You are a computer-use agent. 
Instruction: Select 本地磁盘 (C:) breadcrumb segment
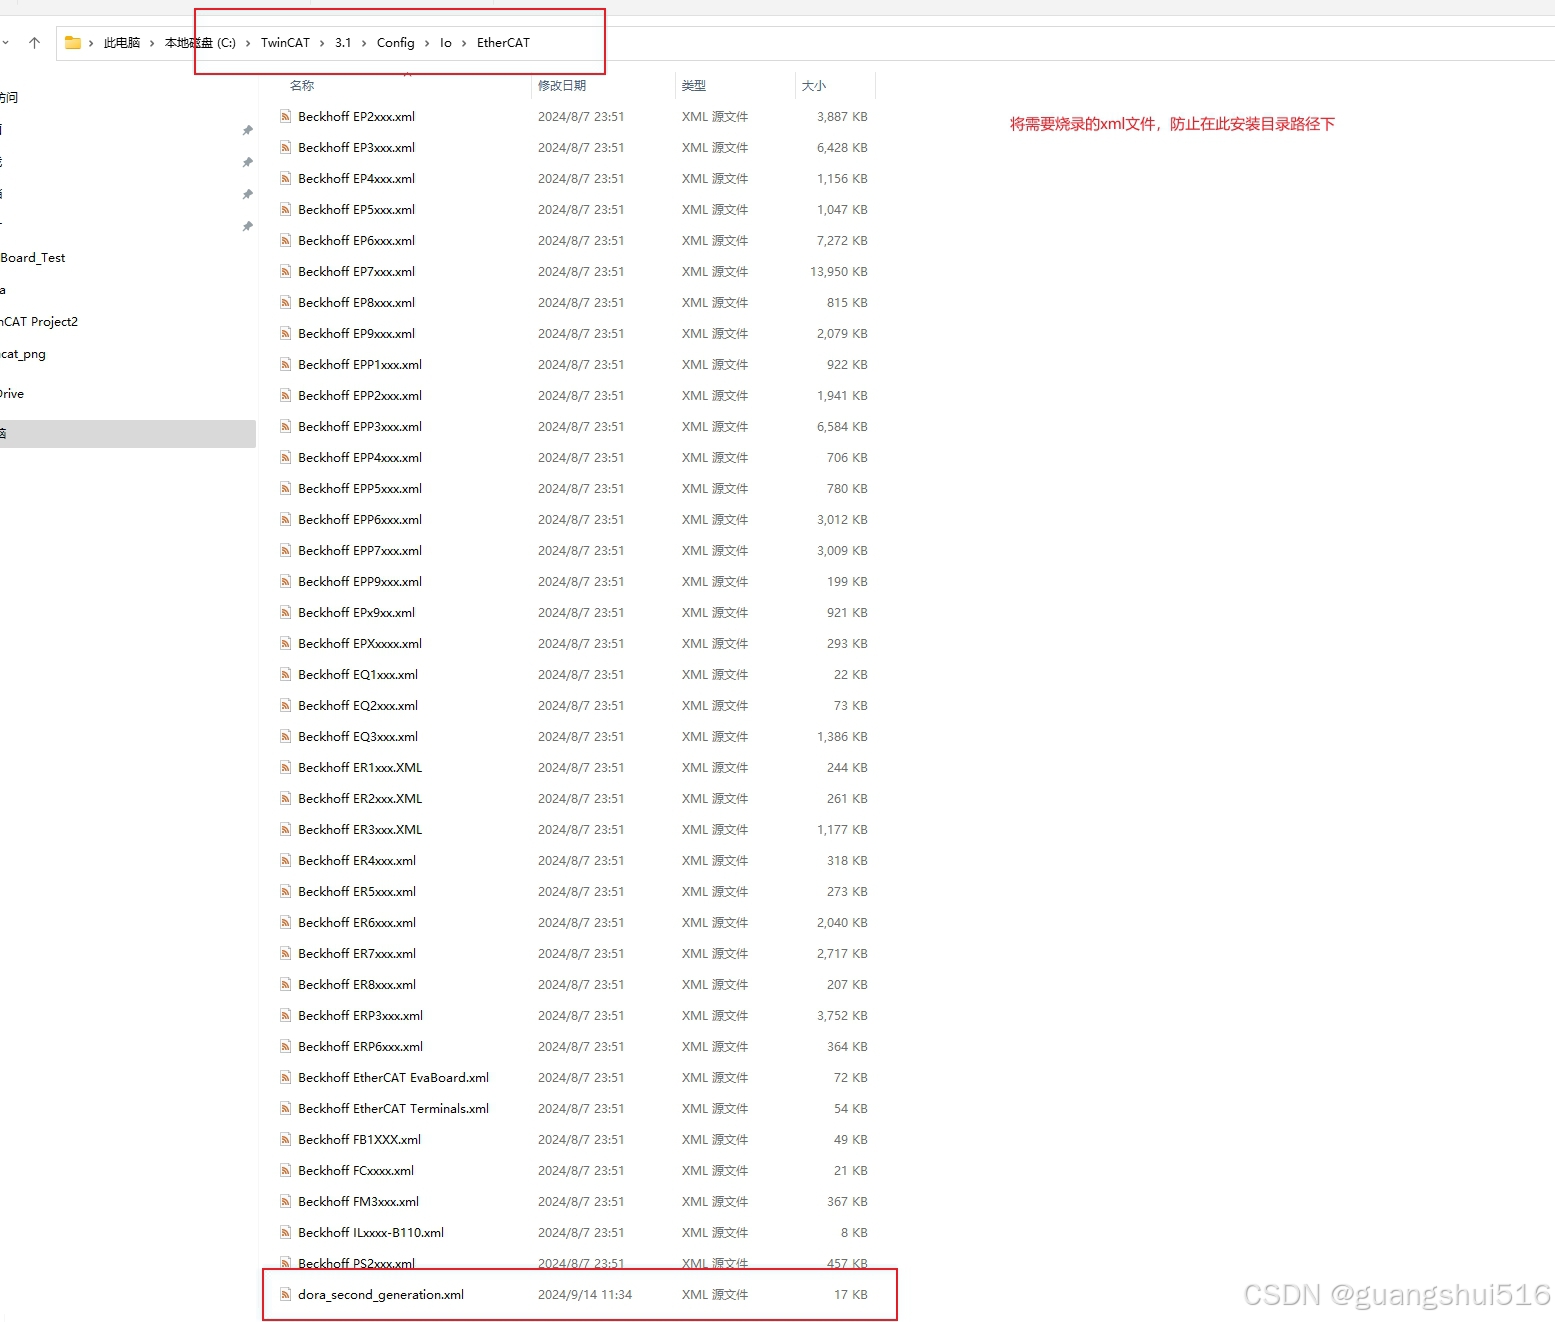coord(200,43)
